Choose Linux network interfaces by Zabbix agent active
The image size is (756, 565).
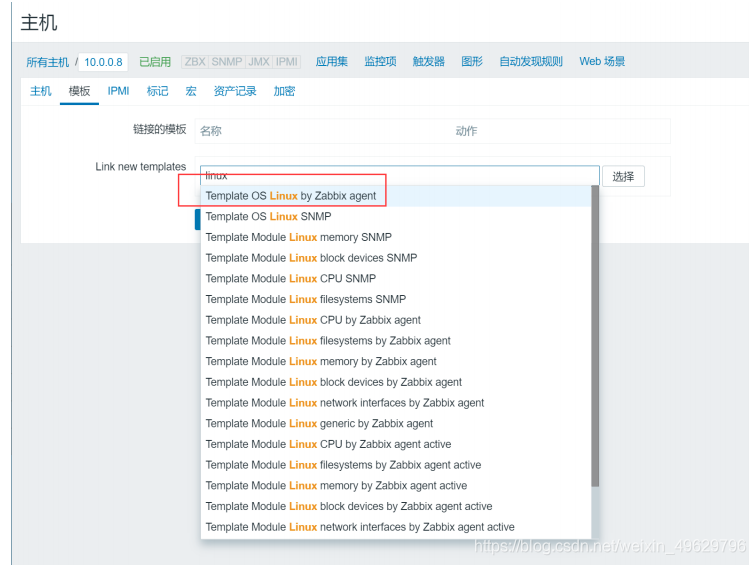pos(396,527)
